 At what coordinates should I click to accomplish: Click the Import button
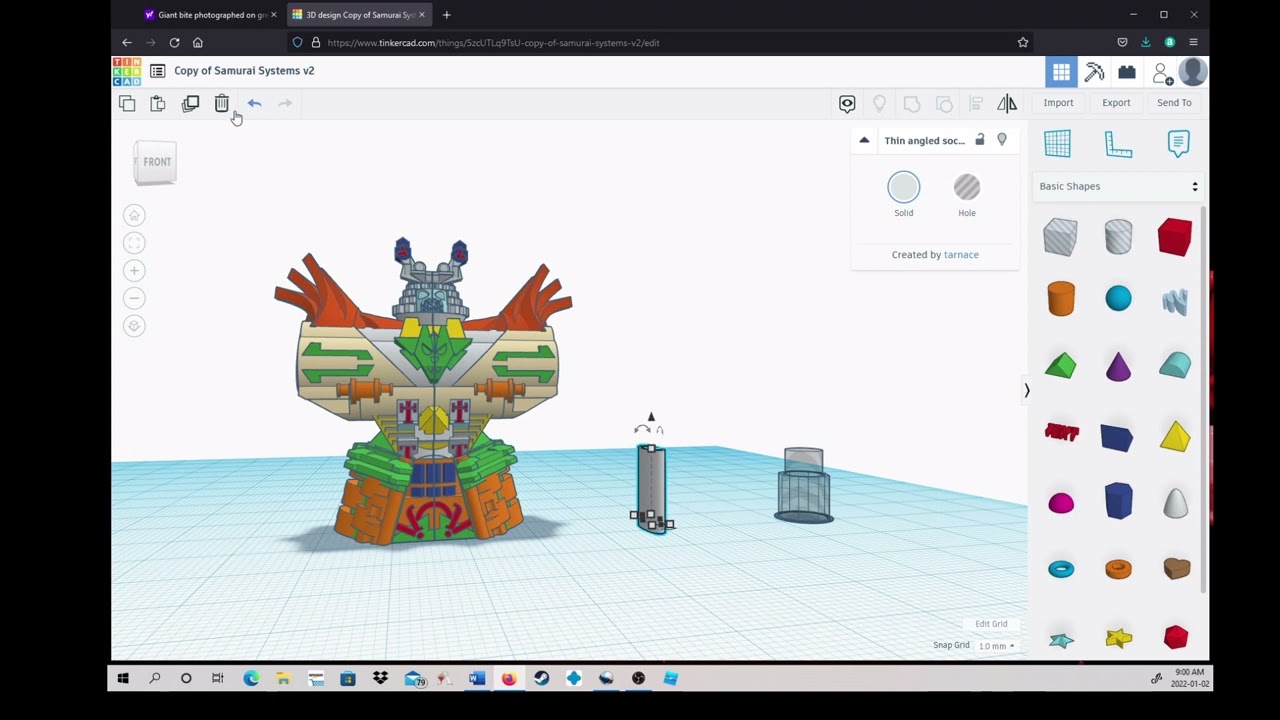pos(1058,103)
